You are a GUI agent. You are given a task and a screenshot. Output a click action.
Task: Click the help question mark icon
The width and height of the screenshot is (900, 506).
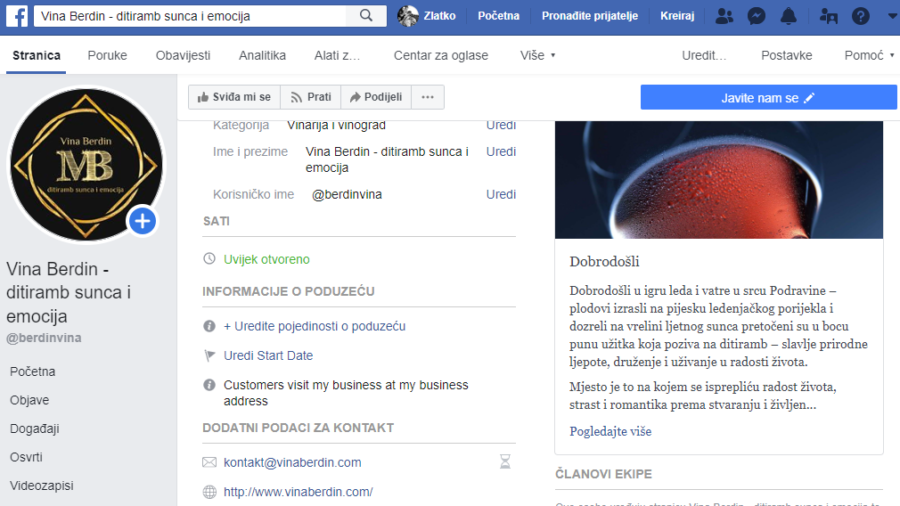[x=860, y=16]
